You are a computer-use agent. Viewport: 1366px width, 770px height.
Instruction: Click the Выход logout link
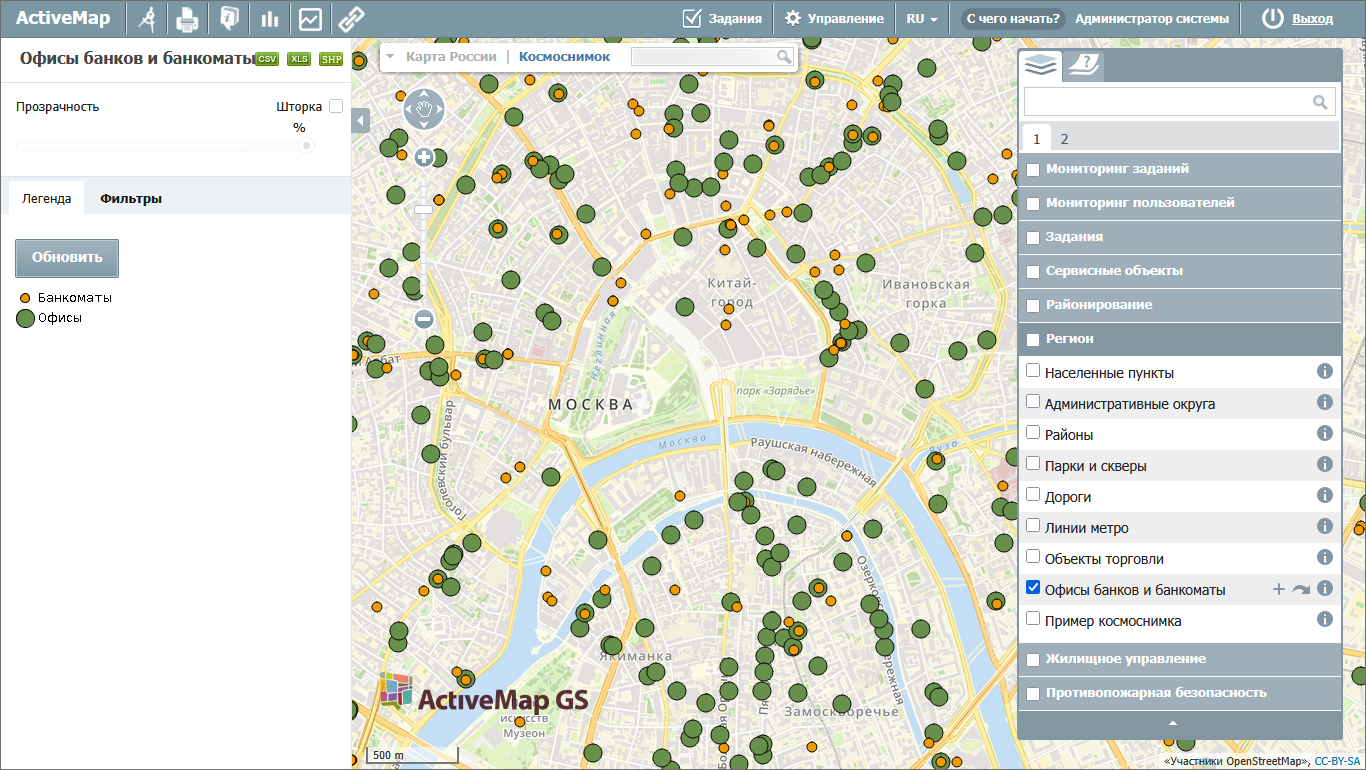pyautogui.click(x=1312, y=18)
